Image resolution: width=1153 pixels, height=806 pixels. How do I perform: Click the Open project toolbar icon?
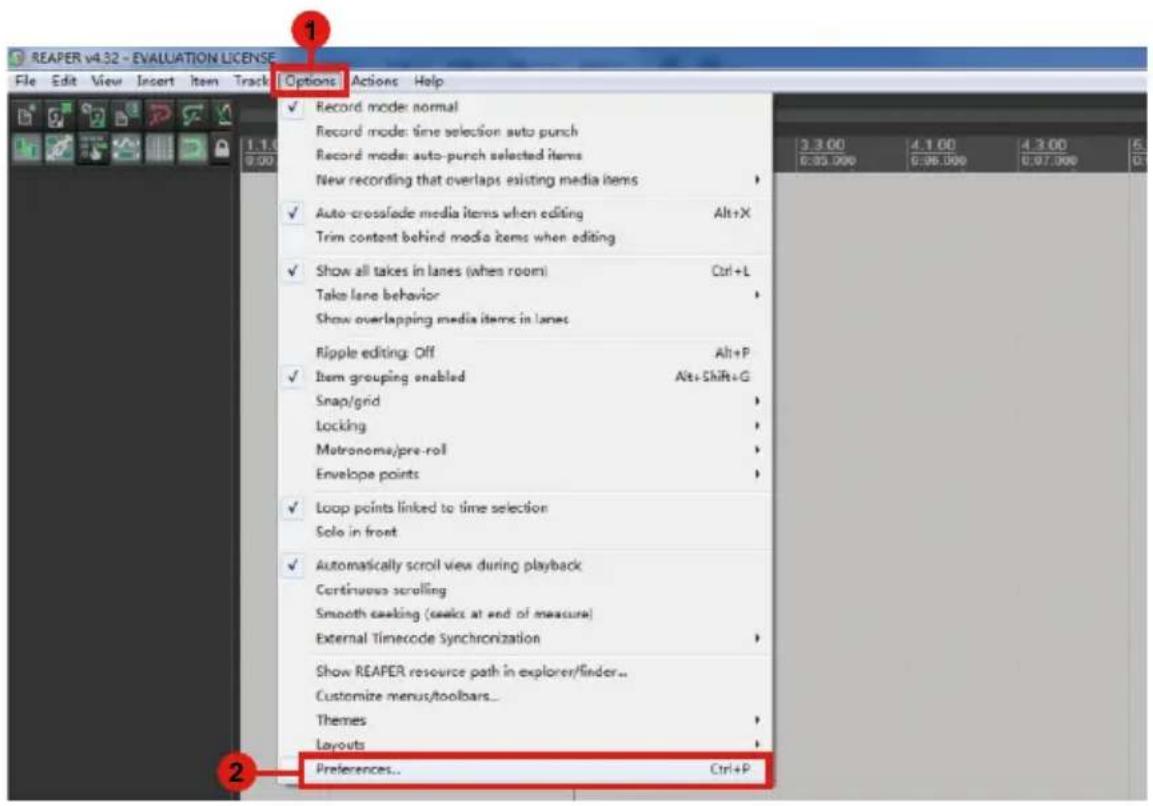pyautogui.click(x=59, y=115)
